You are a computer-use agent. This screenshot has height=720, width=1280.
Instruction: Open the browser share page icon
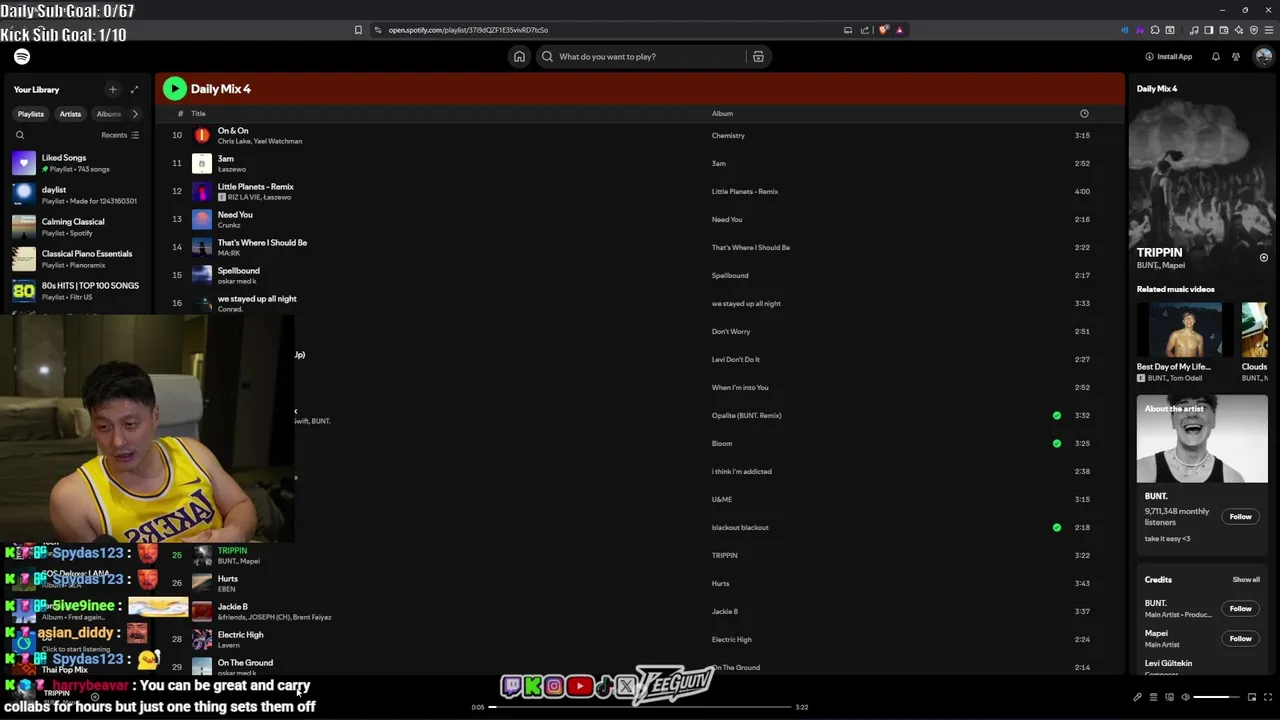(x=864, y=30)
